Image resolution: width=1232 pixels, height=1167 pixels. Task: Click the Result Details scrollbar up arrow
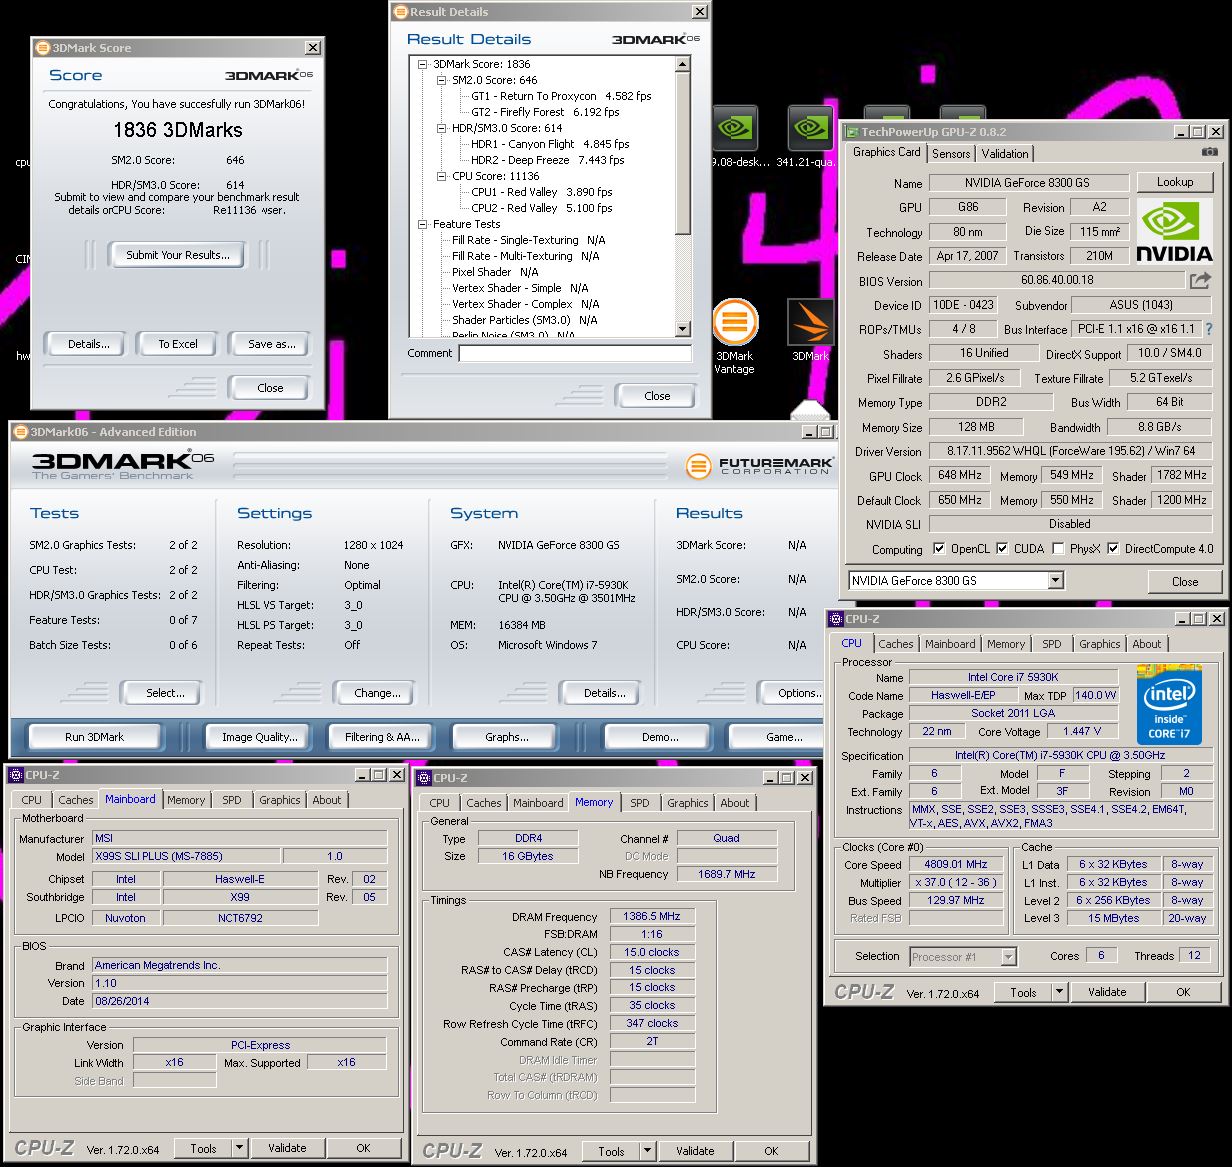click(x=683, y=64)
